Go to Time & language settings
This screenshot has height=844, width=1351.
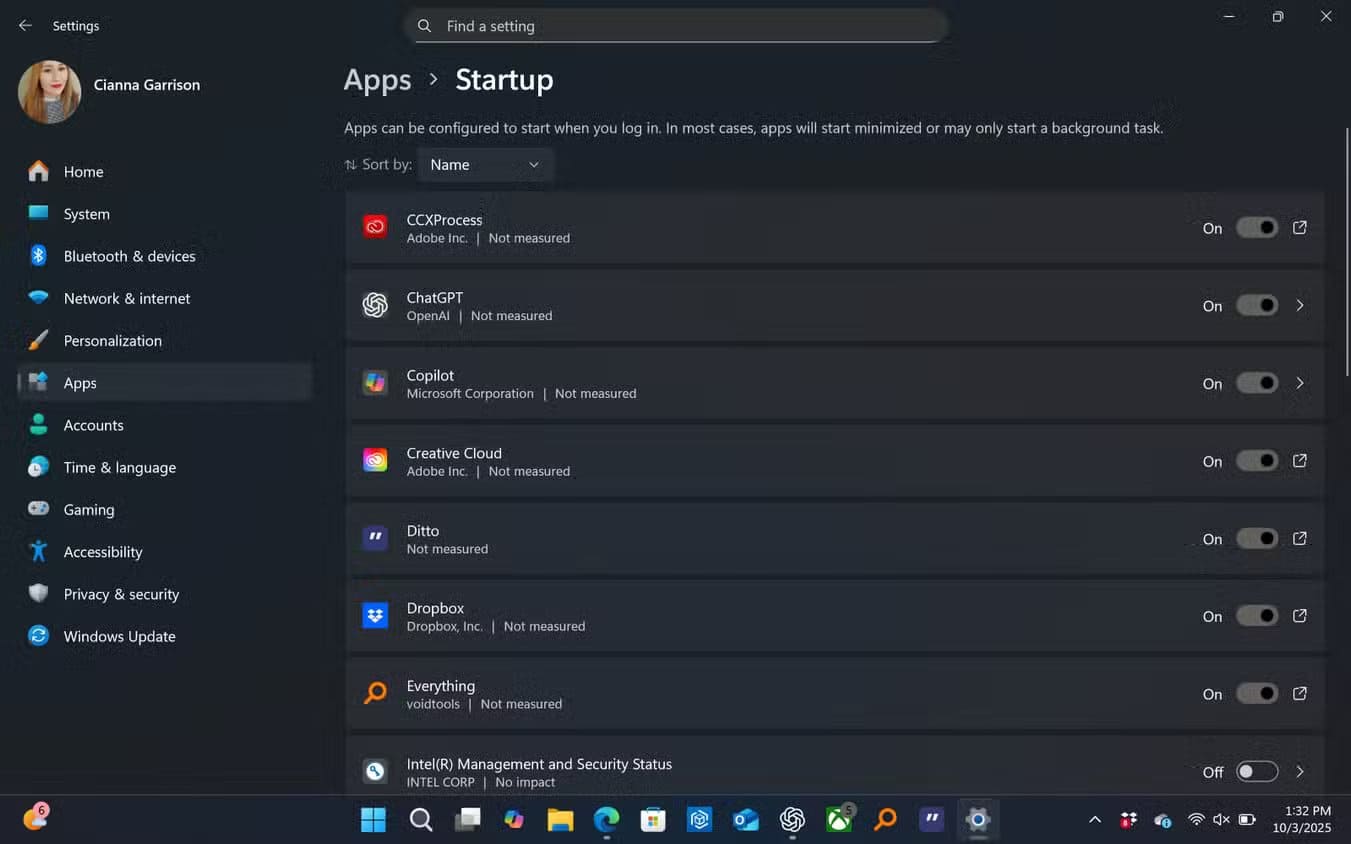[165, 467]
